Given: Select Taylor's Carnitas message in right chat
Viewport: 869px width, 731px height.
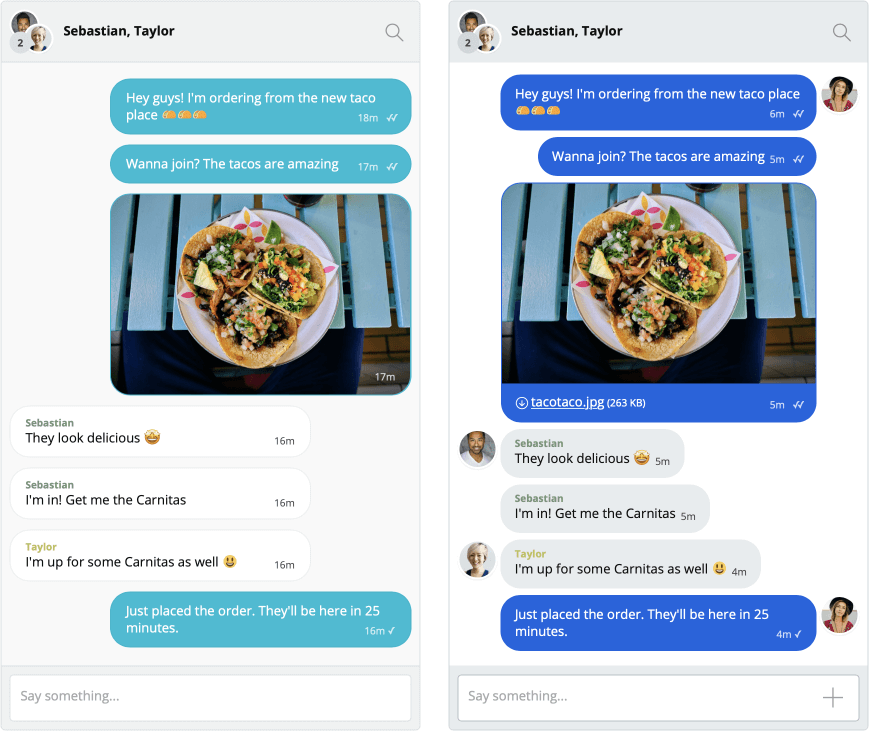Looking at the screenshot, I should point(630,564).
